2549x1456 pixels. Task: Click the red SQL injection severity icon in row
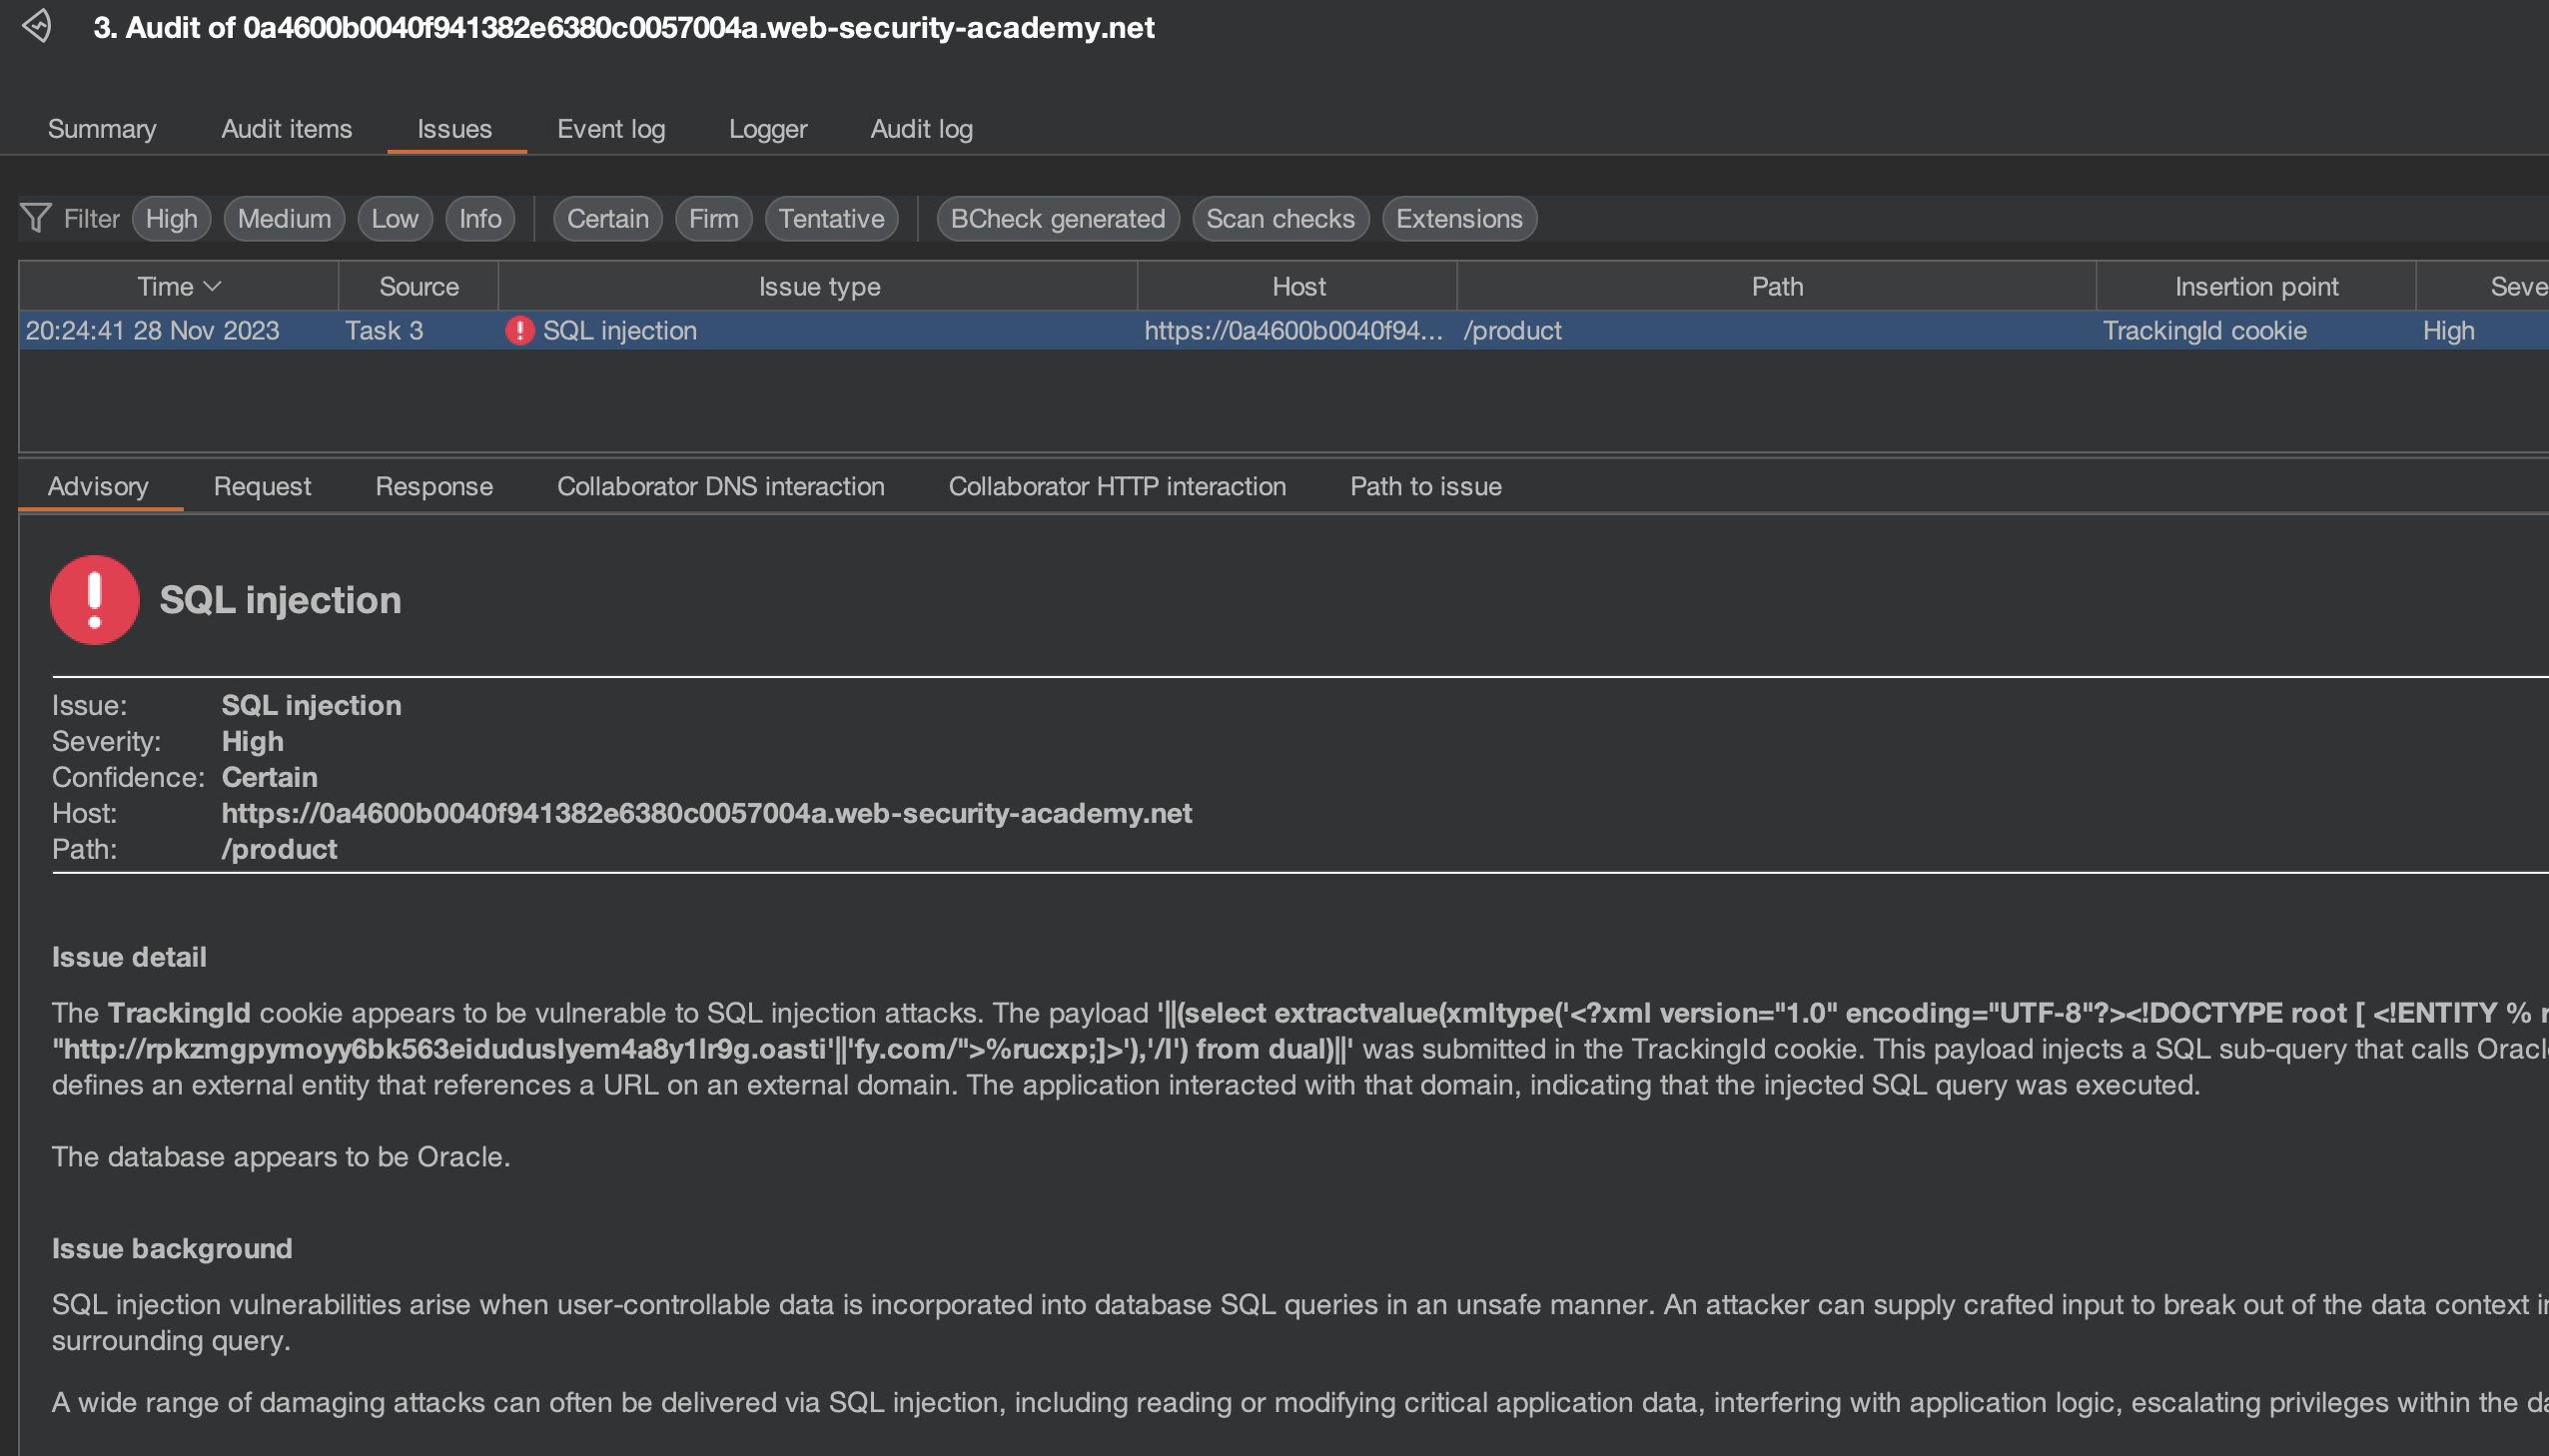point(519,331)
